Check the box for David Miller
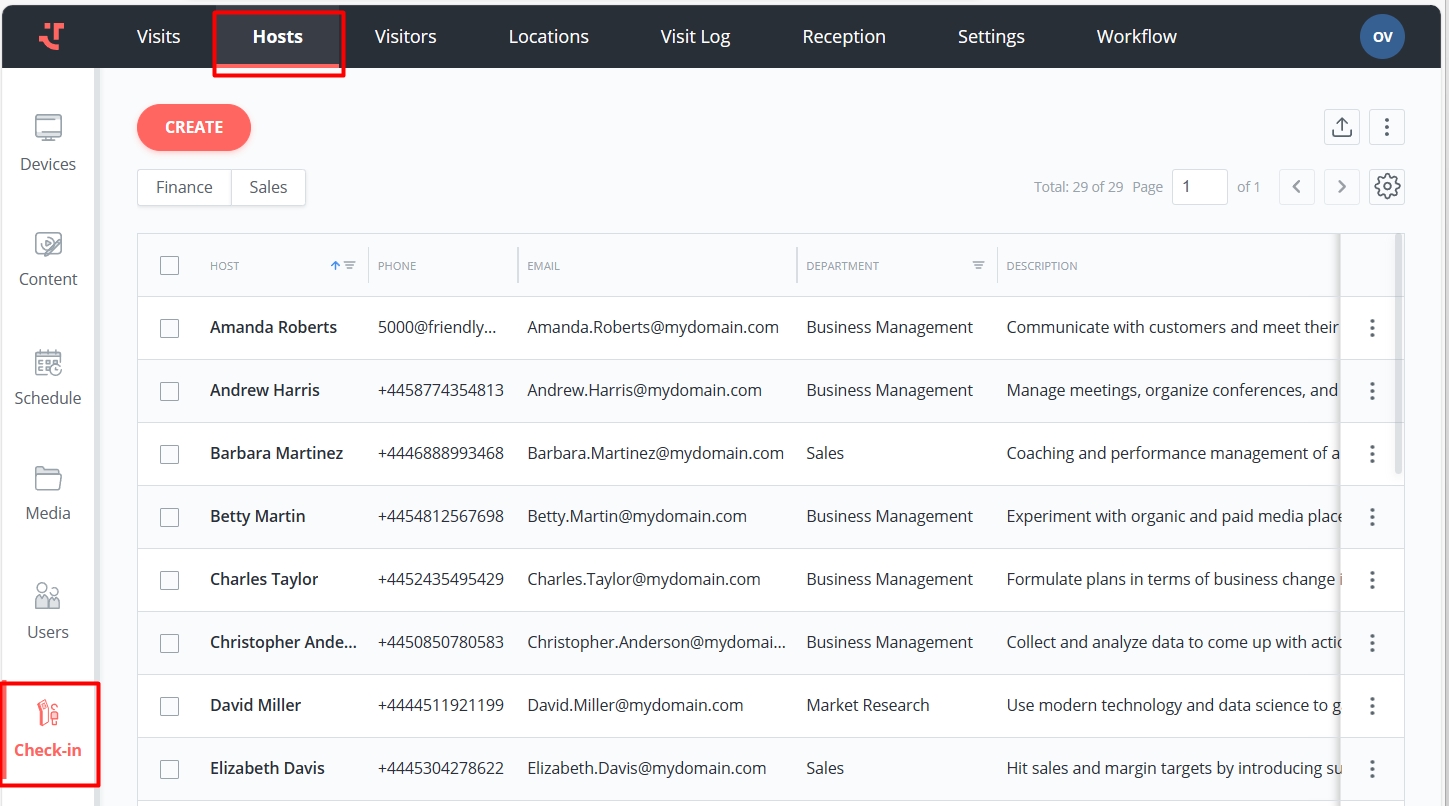1449x806 pixels. [170, 706]
